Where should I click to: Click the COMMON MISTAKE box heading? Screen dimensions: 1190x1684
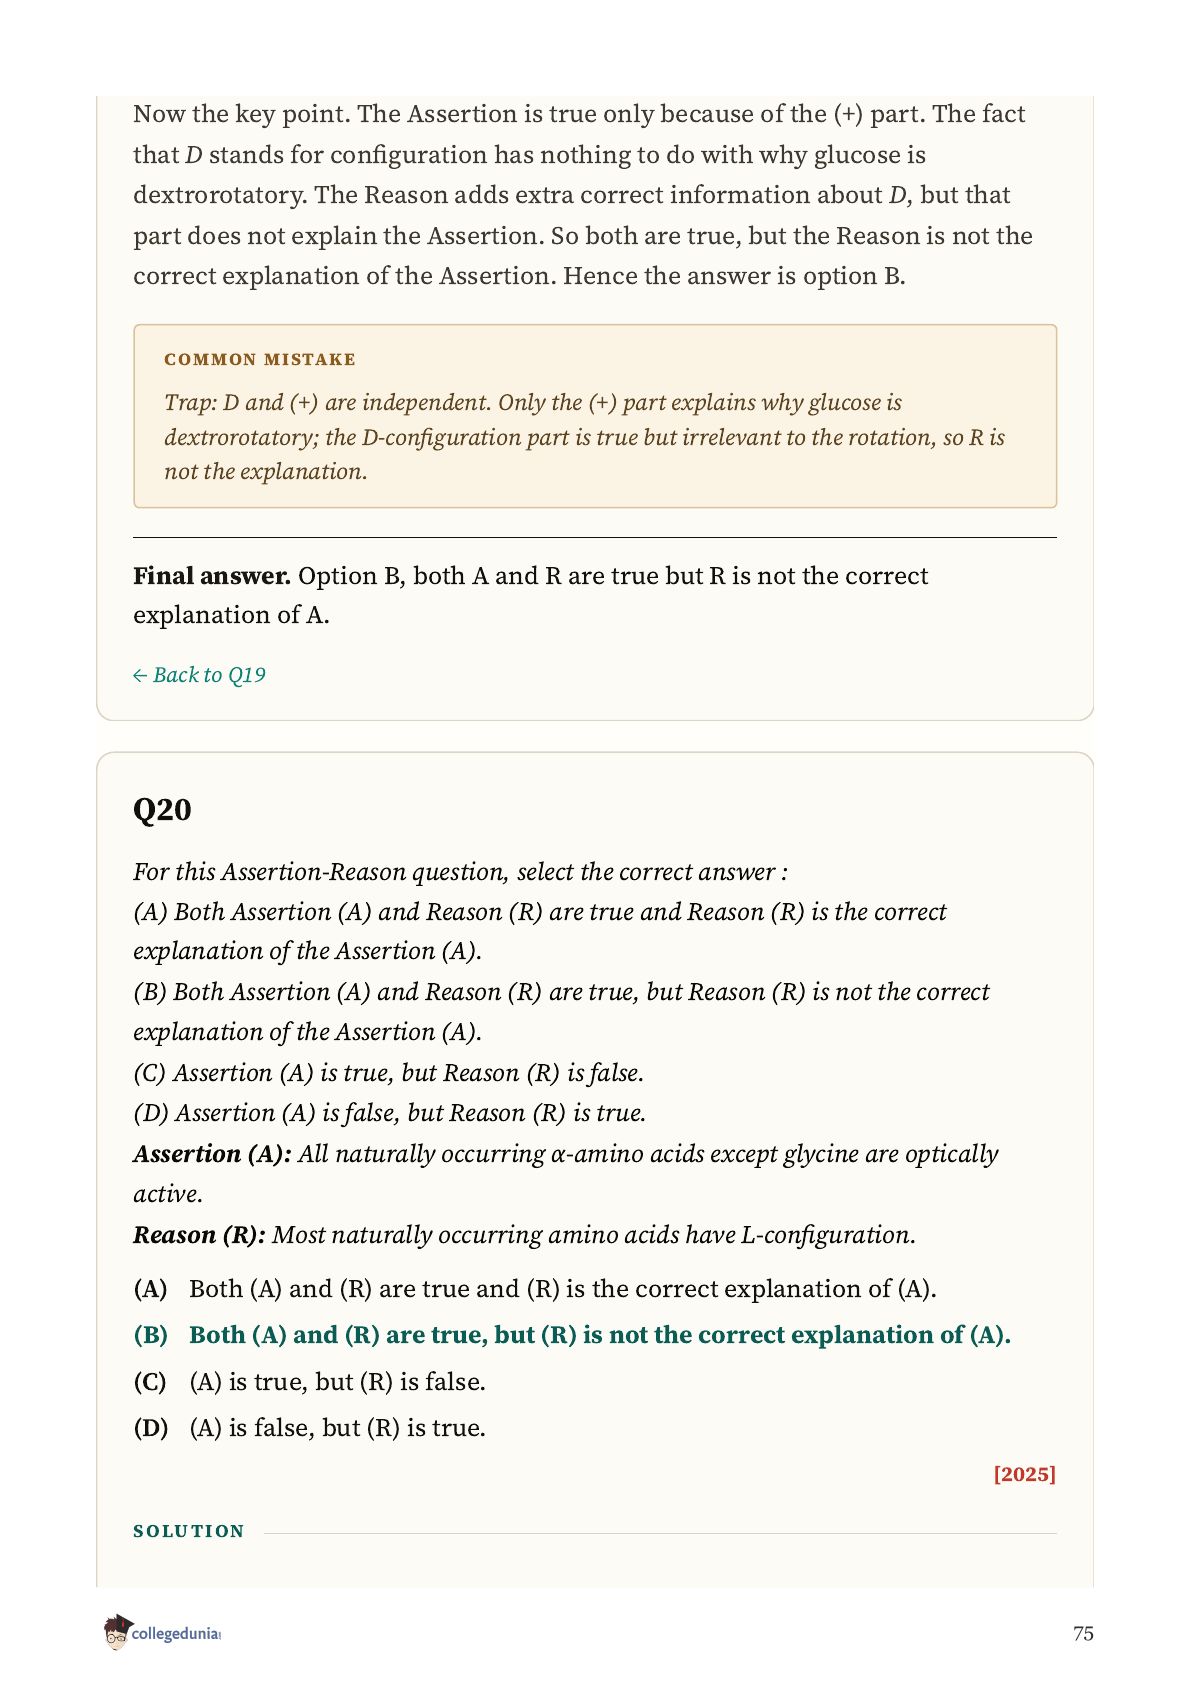point(260,359)
